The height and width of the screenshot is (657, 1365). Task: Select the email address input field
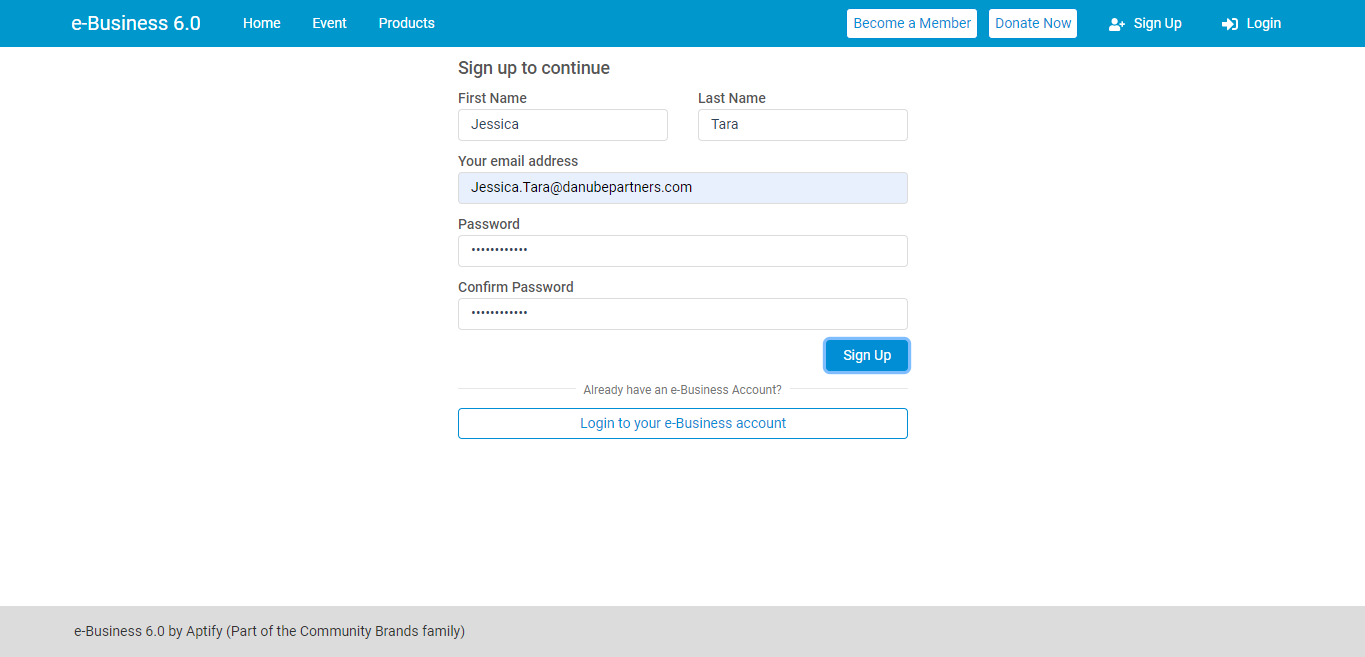point(683,188)
